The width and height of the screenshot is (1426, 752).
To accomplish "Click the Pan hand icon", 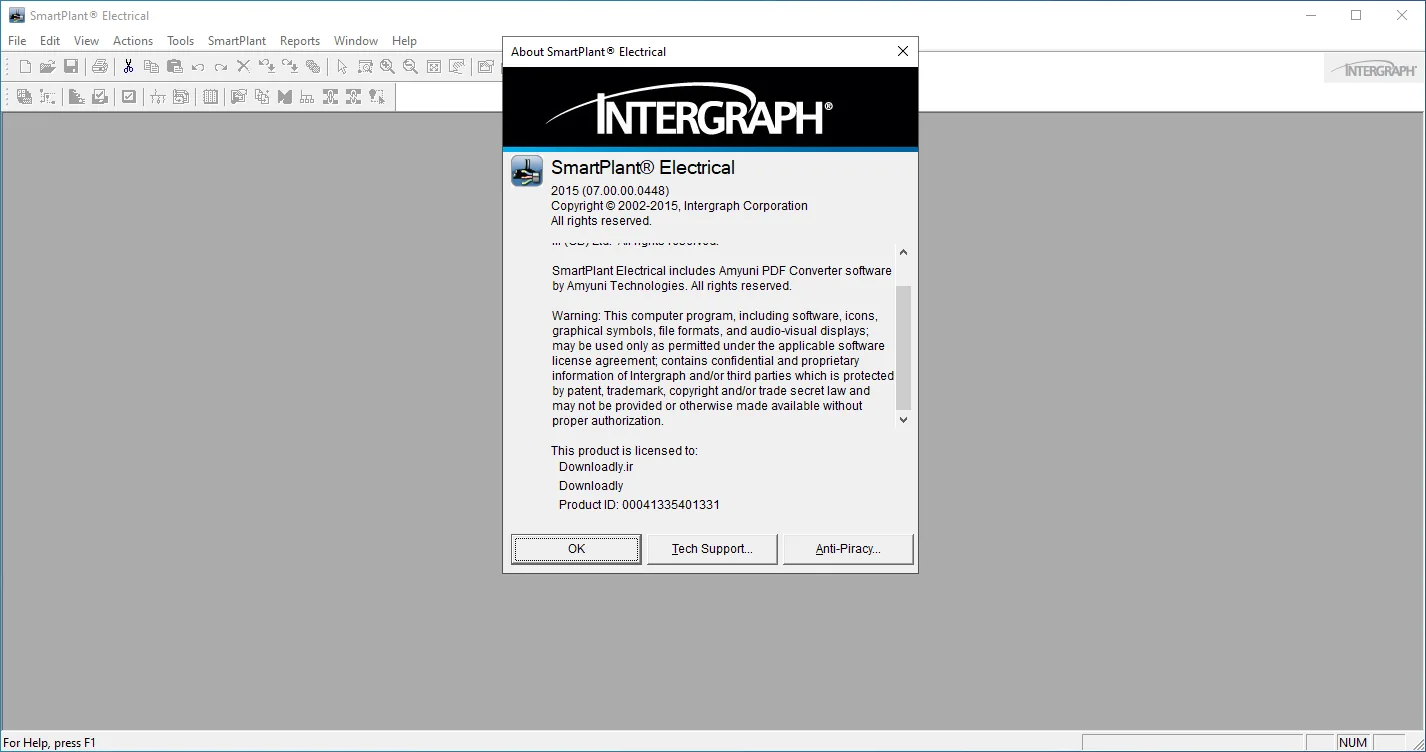I will (457, 67).
